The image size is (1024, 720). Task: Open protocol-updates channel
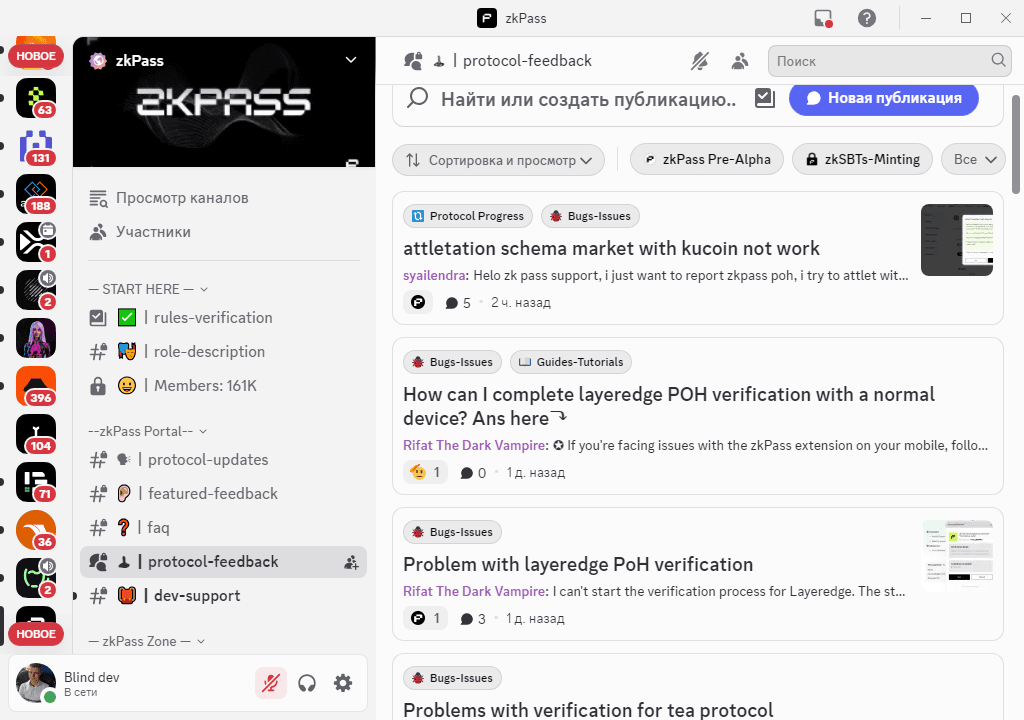[223, 460]
